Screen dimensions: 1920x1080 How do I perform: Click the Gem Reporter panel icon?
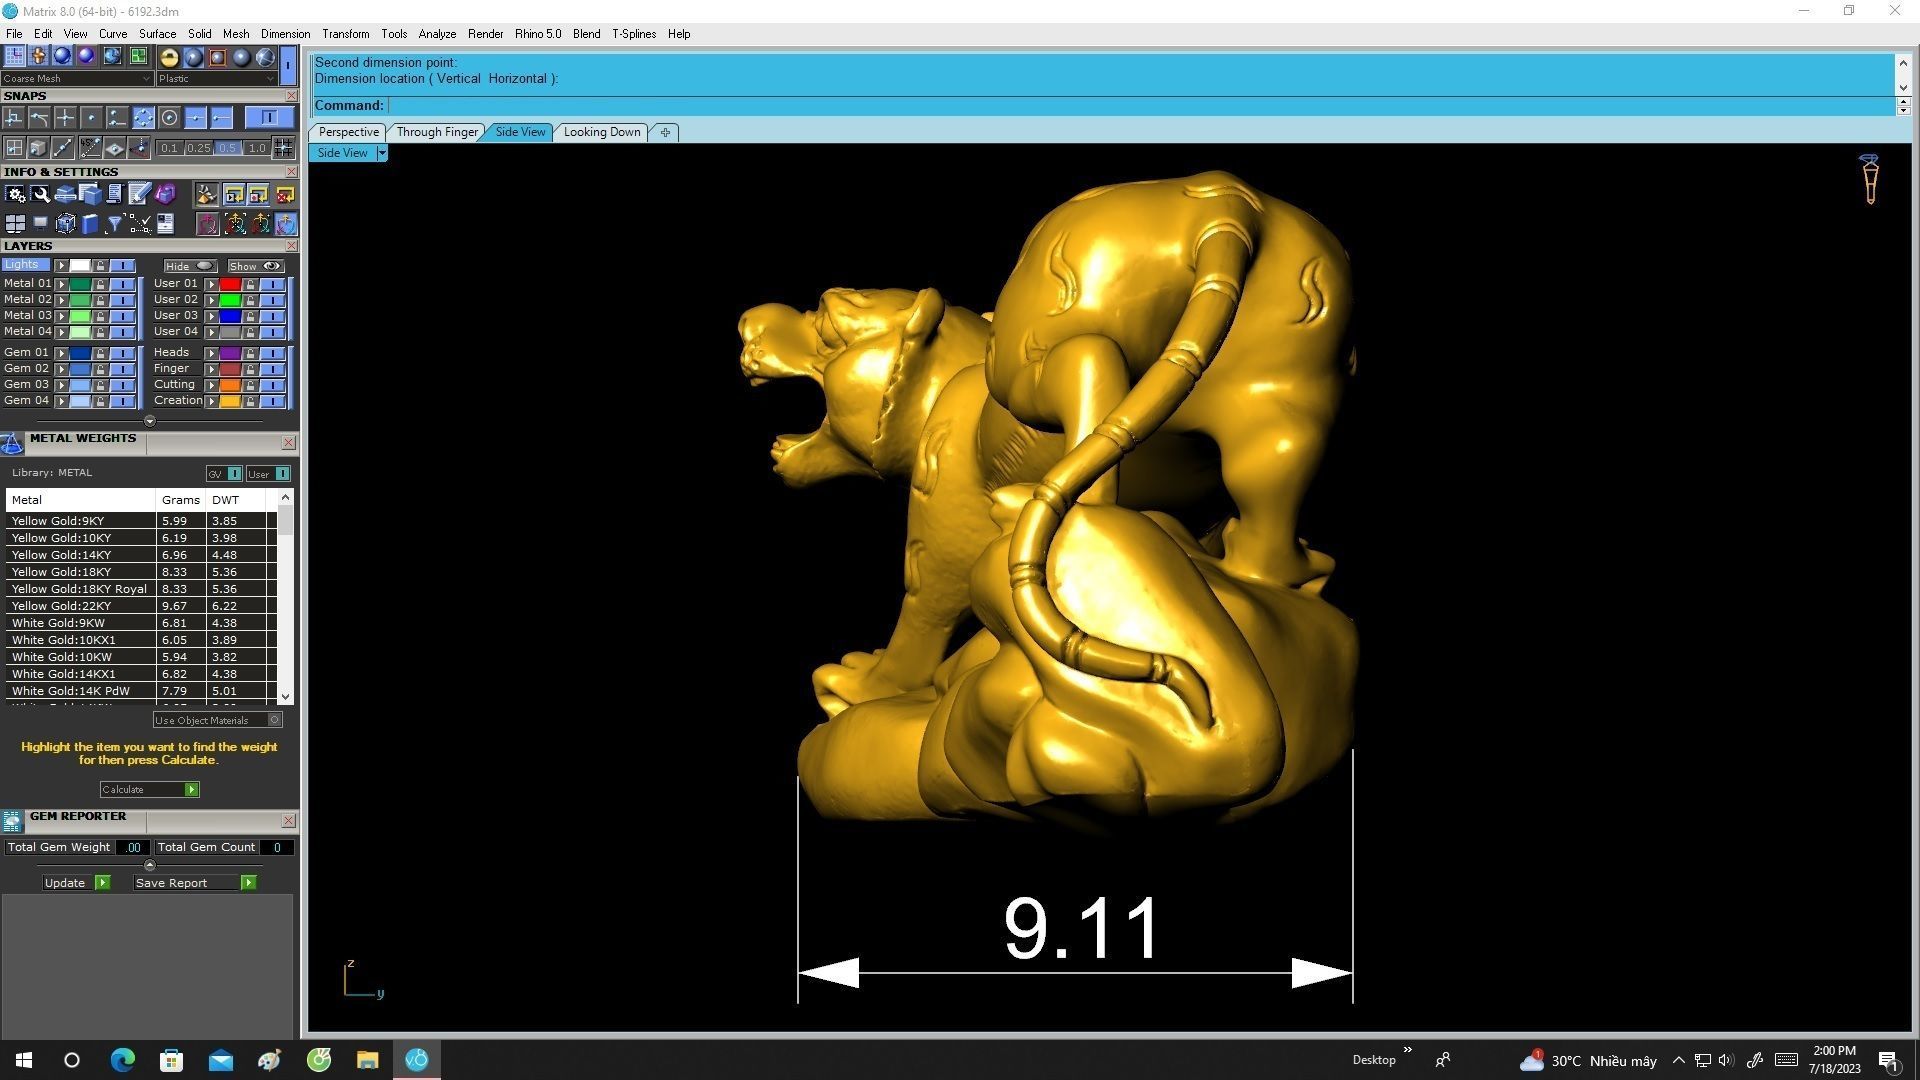pyautogui.click(x=12, y=822)
